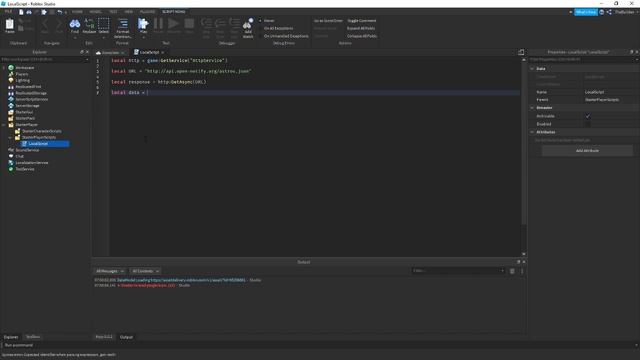Select Workspace in Explorer
The image size is (640, 360).
(24, 68)
